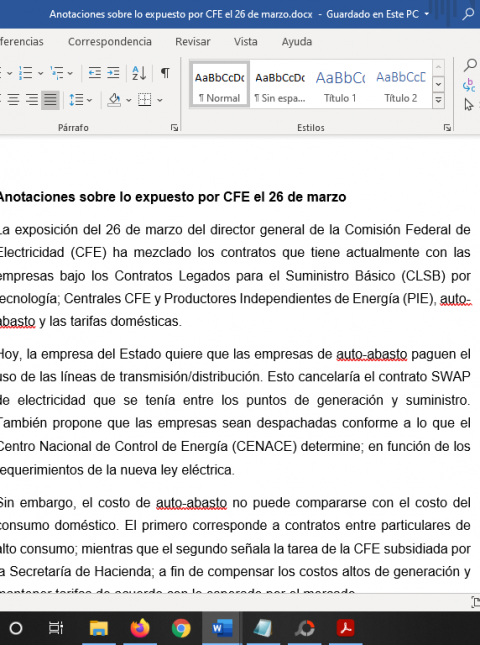The height and width of the screenshot is (645, 480).
Task: Open Windows search circle on taskbar
Action: click(16, 628)
